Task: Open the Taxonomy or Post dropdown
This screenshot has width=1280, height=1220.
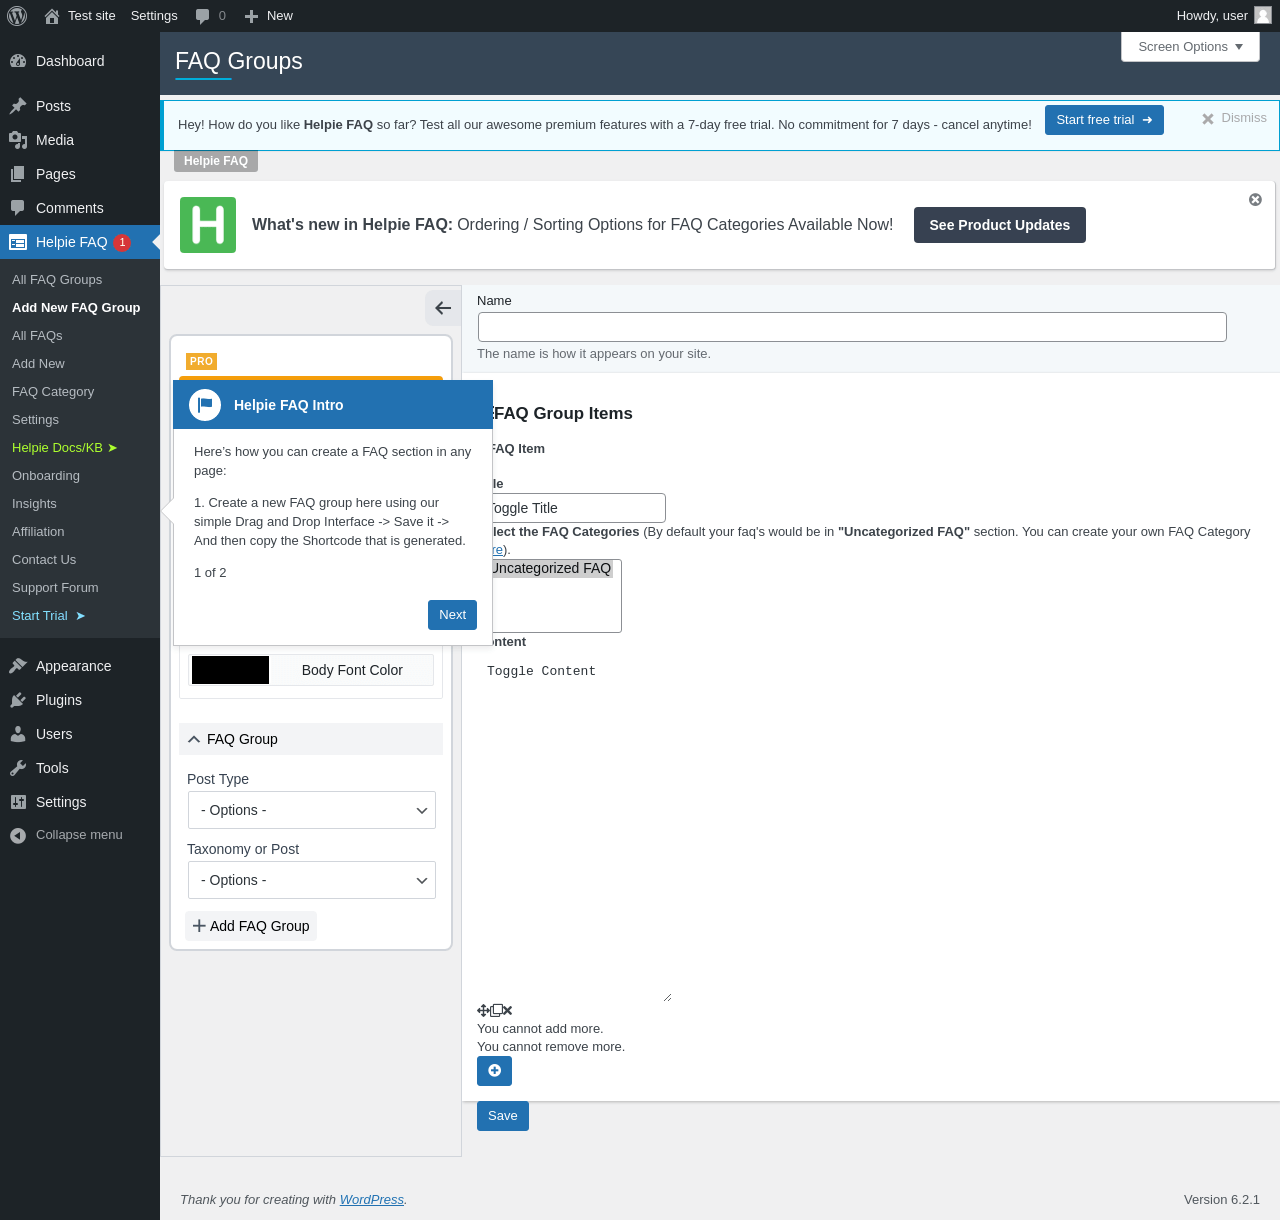Action: [312, 880]
